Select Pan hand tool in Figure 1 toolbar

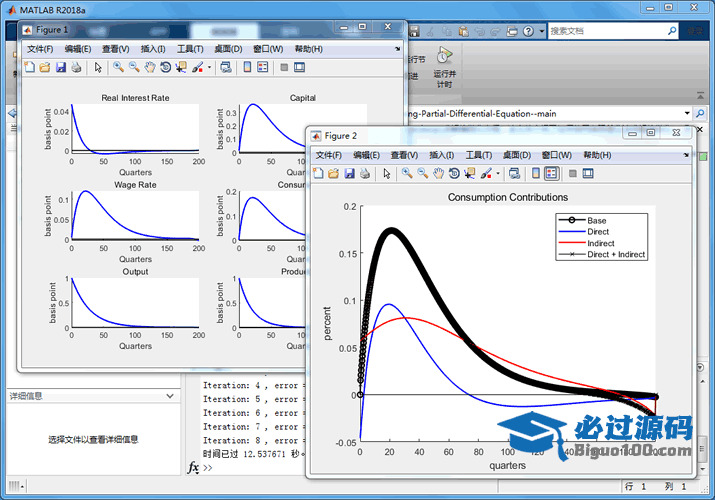coord(150,67)
